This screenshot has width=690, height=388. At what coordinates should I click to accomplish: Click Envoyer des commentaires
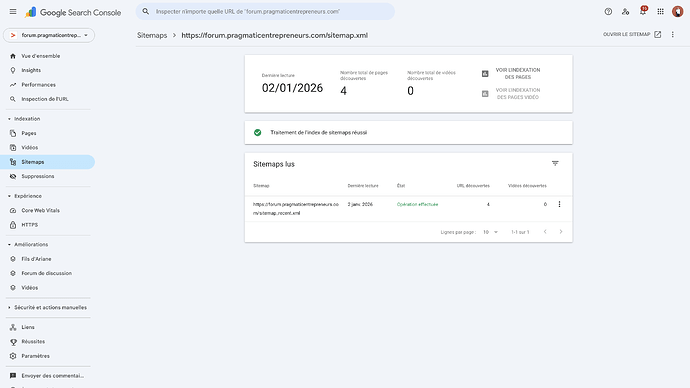pos(48,376)
